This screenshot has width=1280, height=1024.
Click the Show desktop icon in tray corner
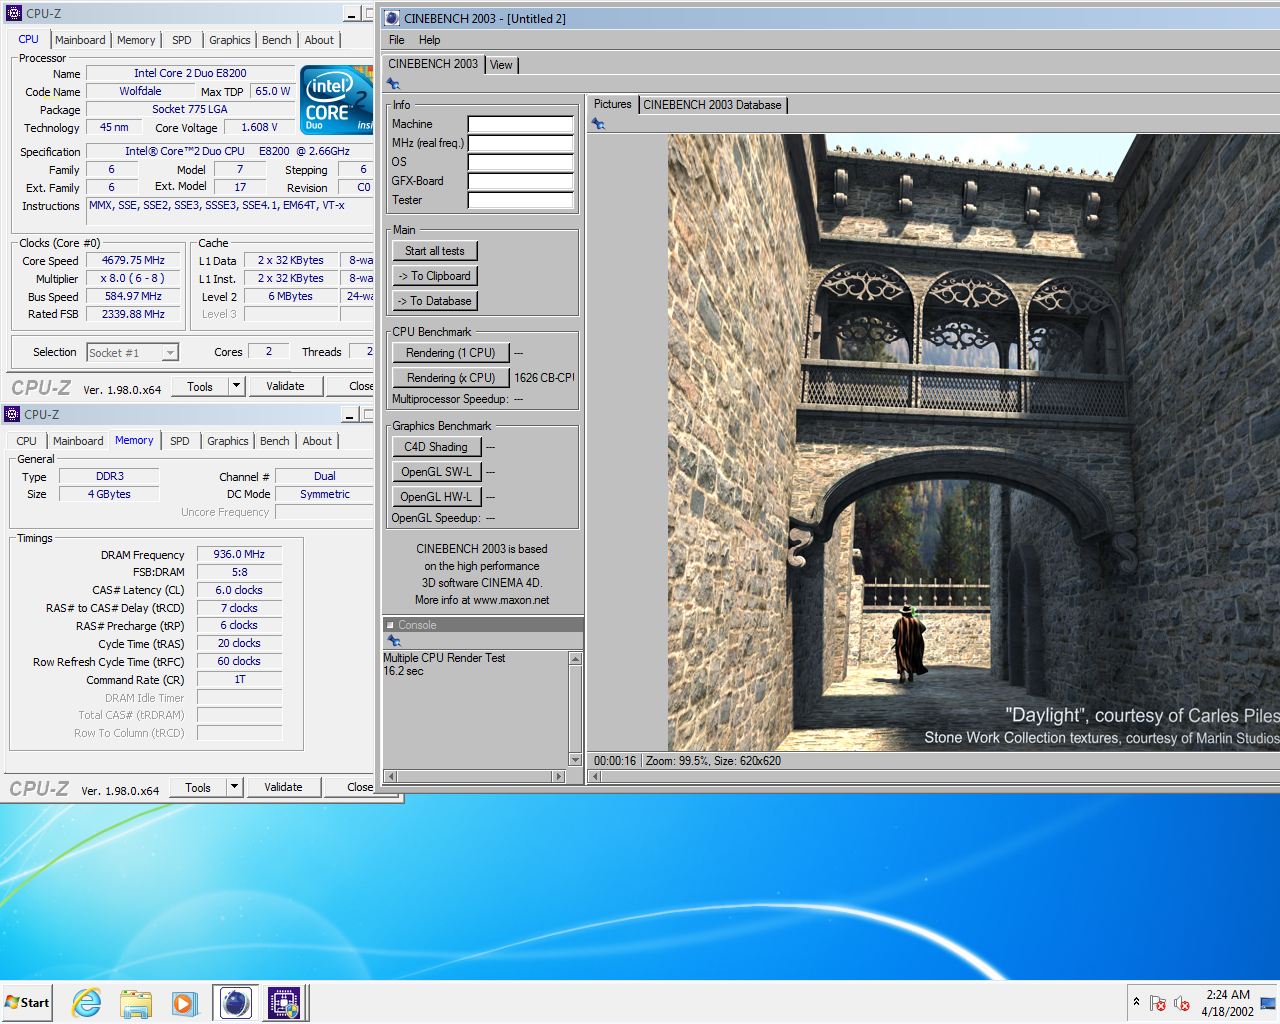pos(1268,1003)
